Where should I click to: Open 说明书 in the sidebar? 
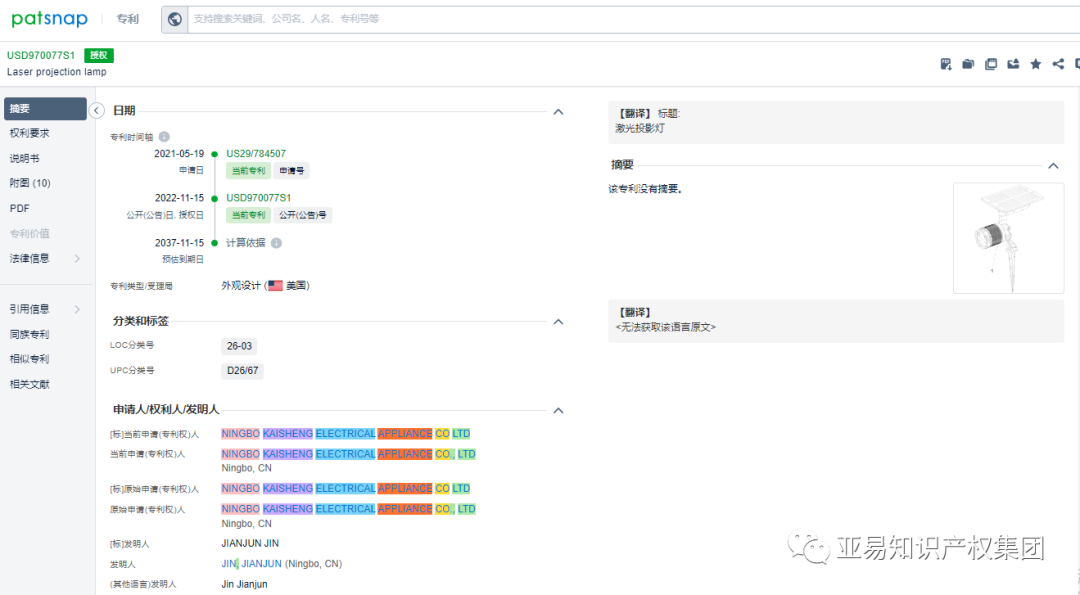25,158
